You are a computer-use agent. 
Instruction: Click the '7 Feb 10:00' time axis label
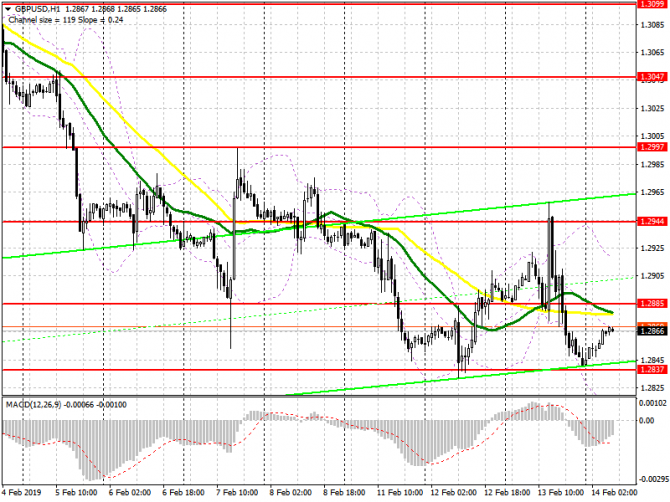point(237,493)
